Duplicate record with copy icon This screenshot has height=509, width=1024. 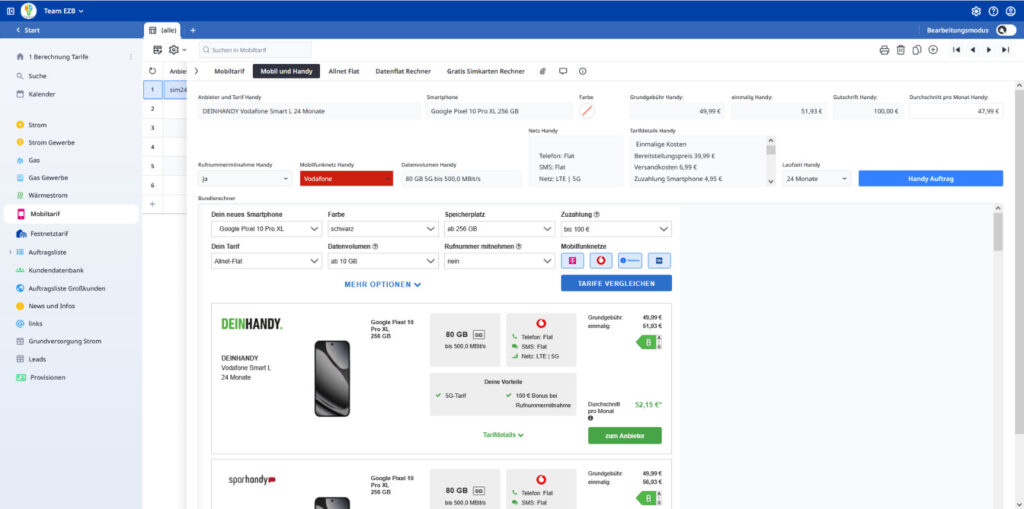pyautogui.click(x=917, y=50)
